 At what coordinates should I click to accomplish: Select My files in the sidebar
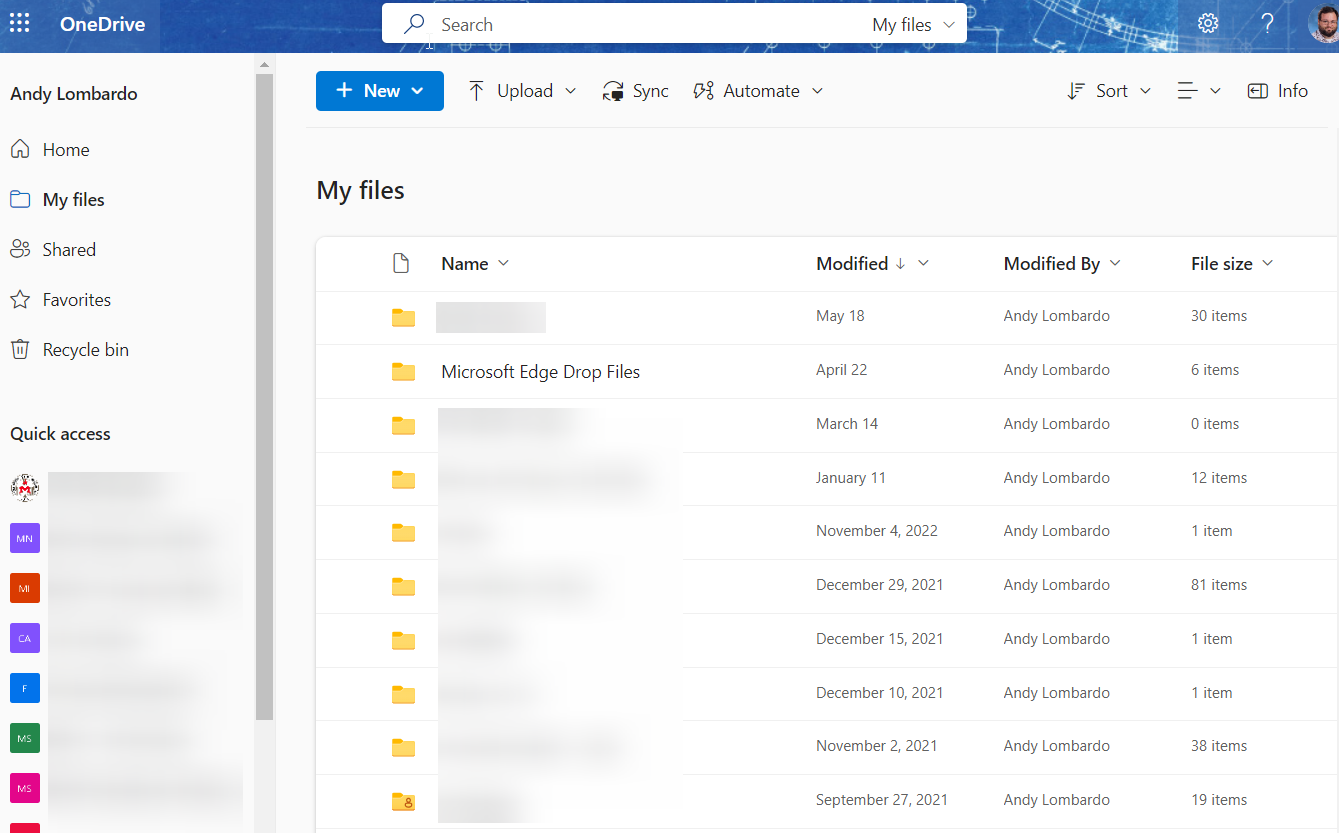tap(74, 200)
